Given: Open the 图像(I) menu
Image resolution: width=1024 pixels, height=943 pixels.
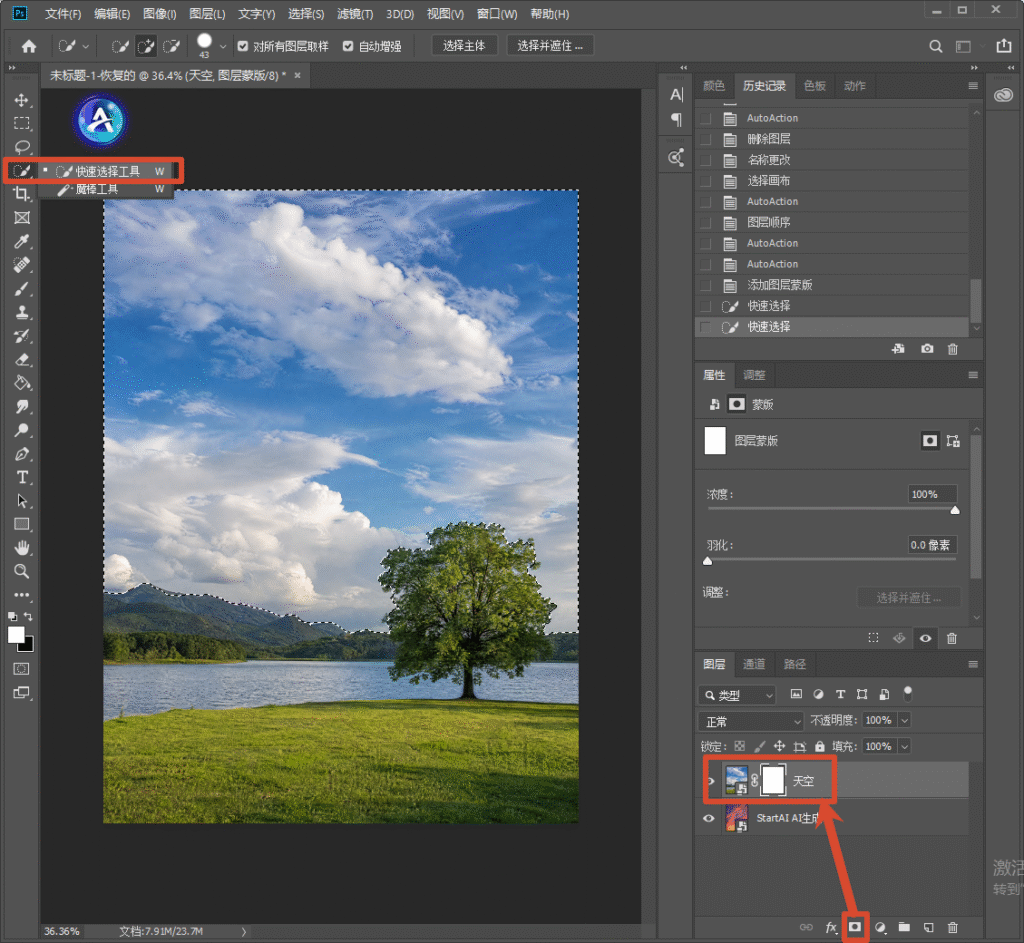Looking at the screenshot, I should 159,14.
